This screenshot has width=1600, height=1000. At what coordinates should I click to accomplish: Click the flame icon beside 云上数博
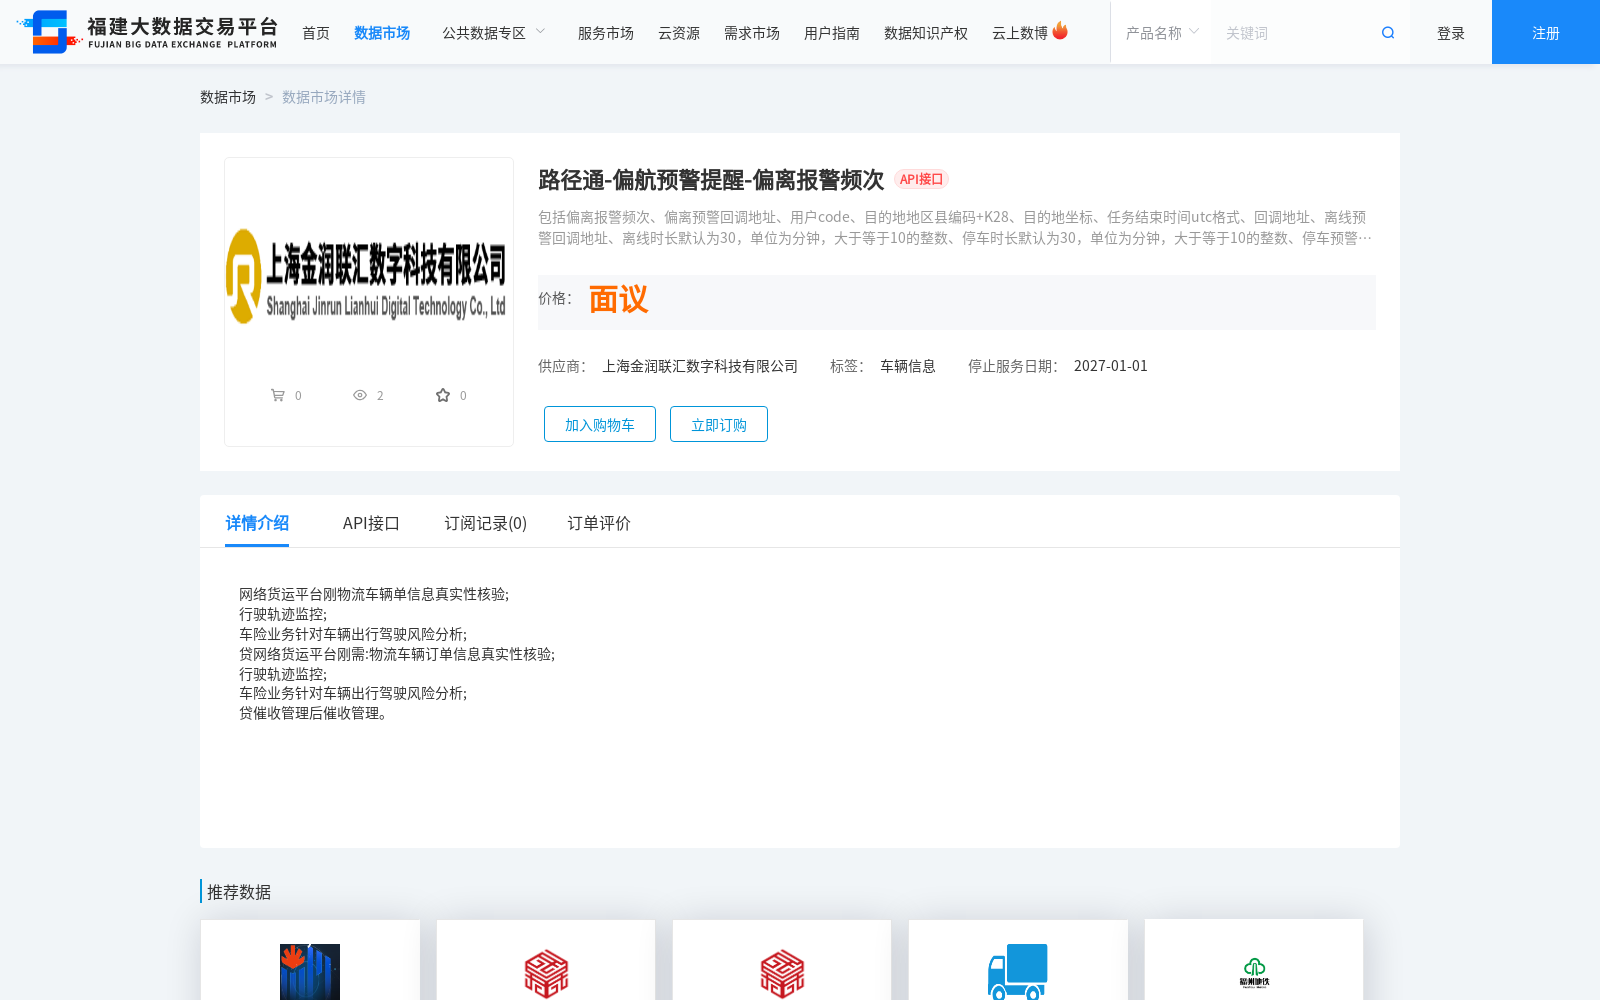[1060, 31]
